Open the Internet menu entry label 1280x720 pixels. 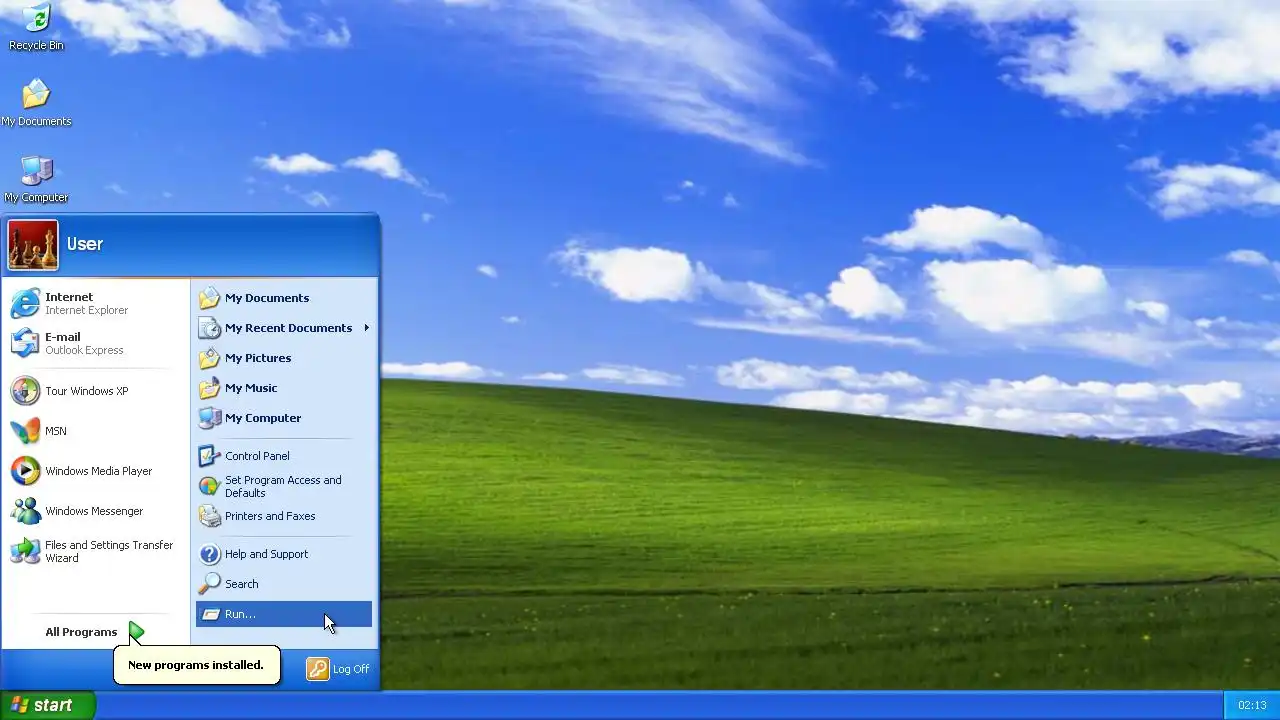click(x=69, y=297)
